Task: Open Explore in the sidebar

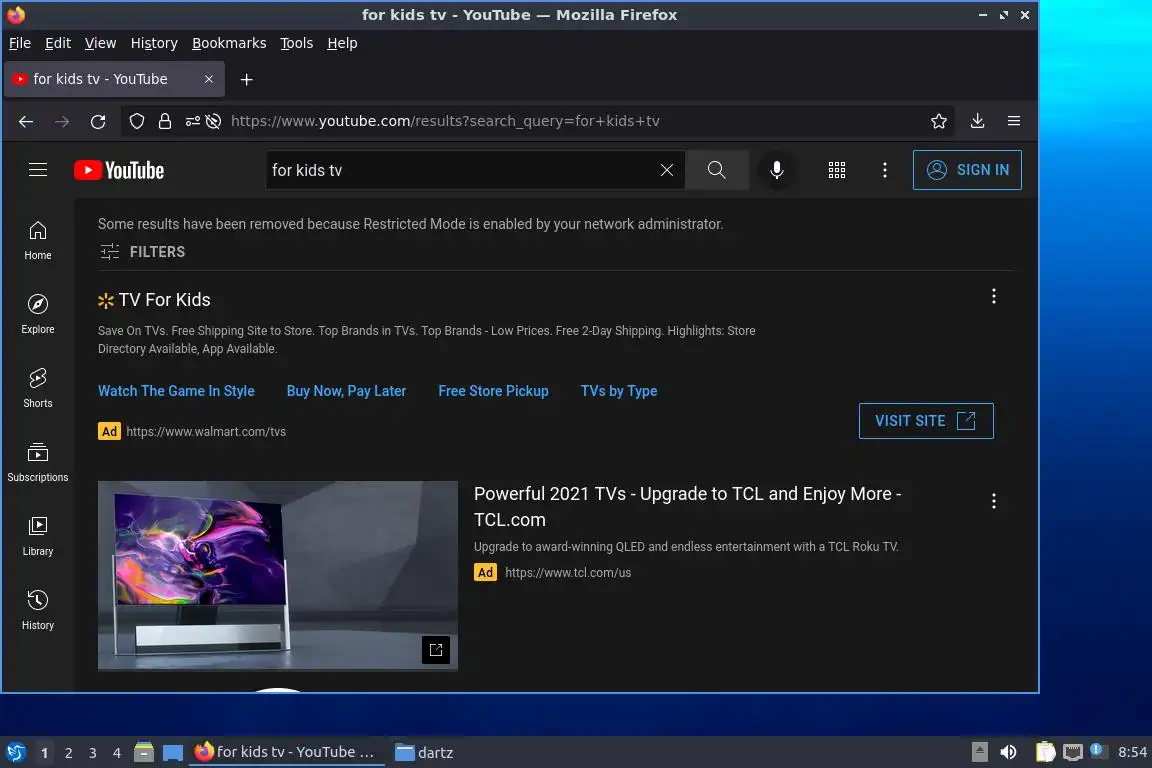Action: pos(37,314)
